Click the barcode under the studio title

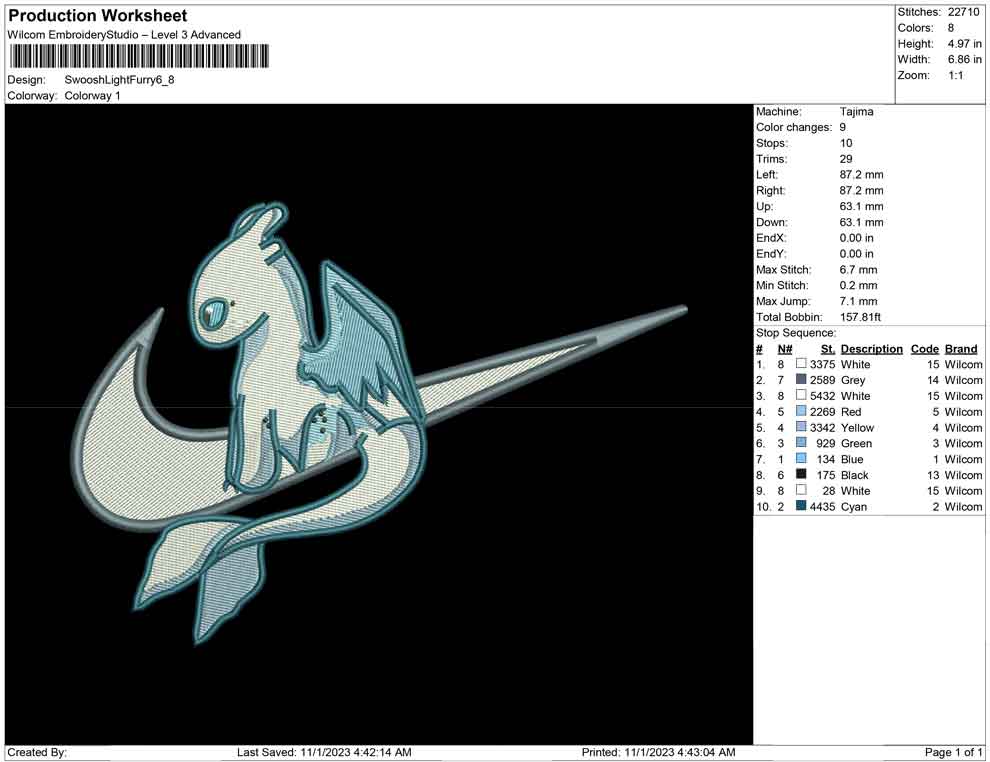click(x=139, y=57)
